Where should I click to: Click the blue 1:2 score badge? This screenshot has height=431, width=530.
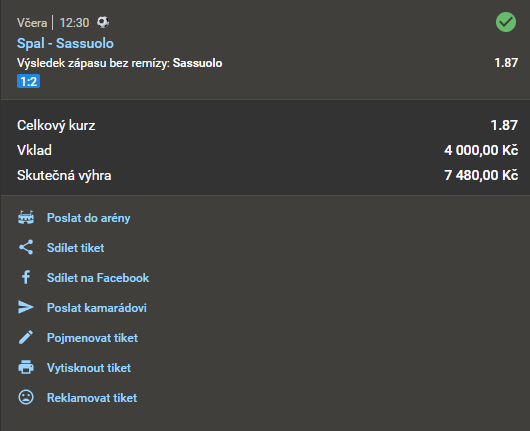click(x=28, y=81)
